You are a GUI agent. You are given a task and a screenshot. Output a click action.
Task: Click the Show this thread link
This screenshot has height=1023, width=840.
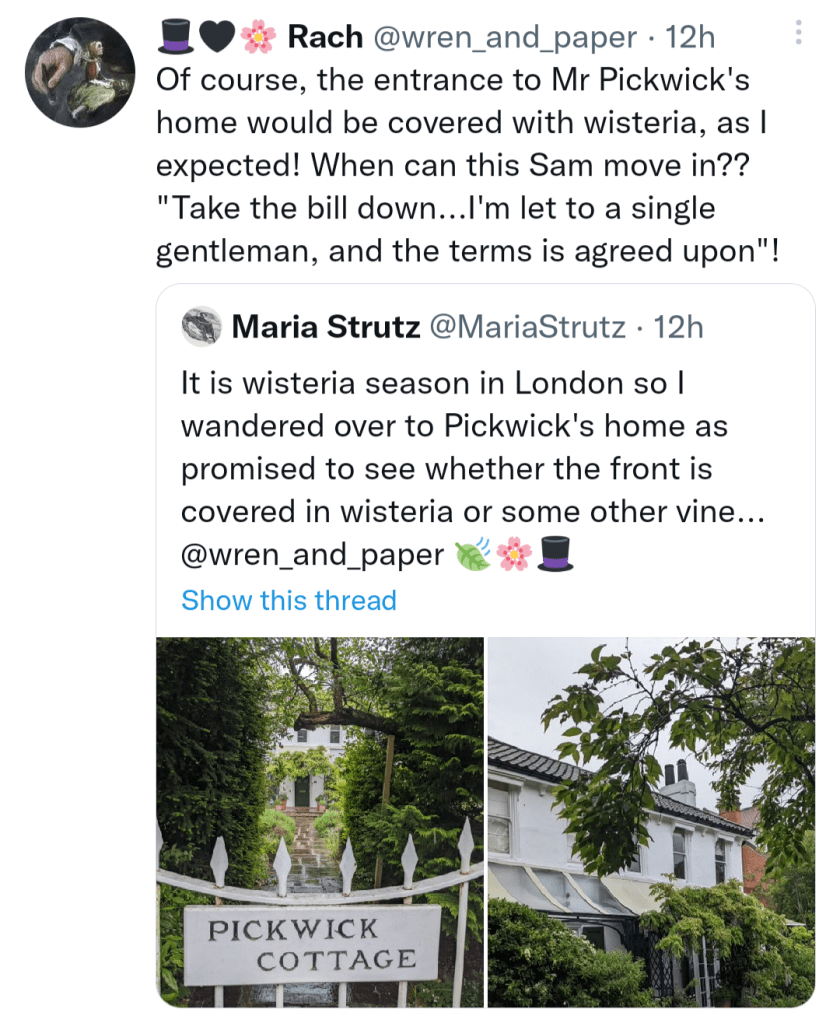(x=289, y=600)
